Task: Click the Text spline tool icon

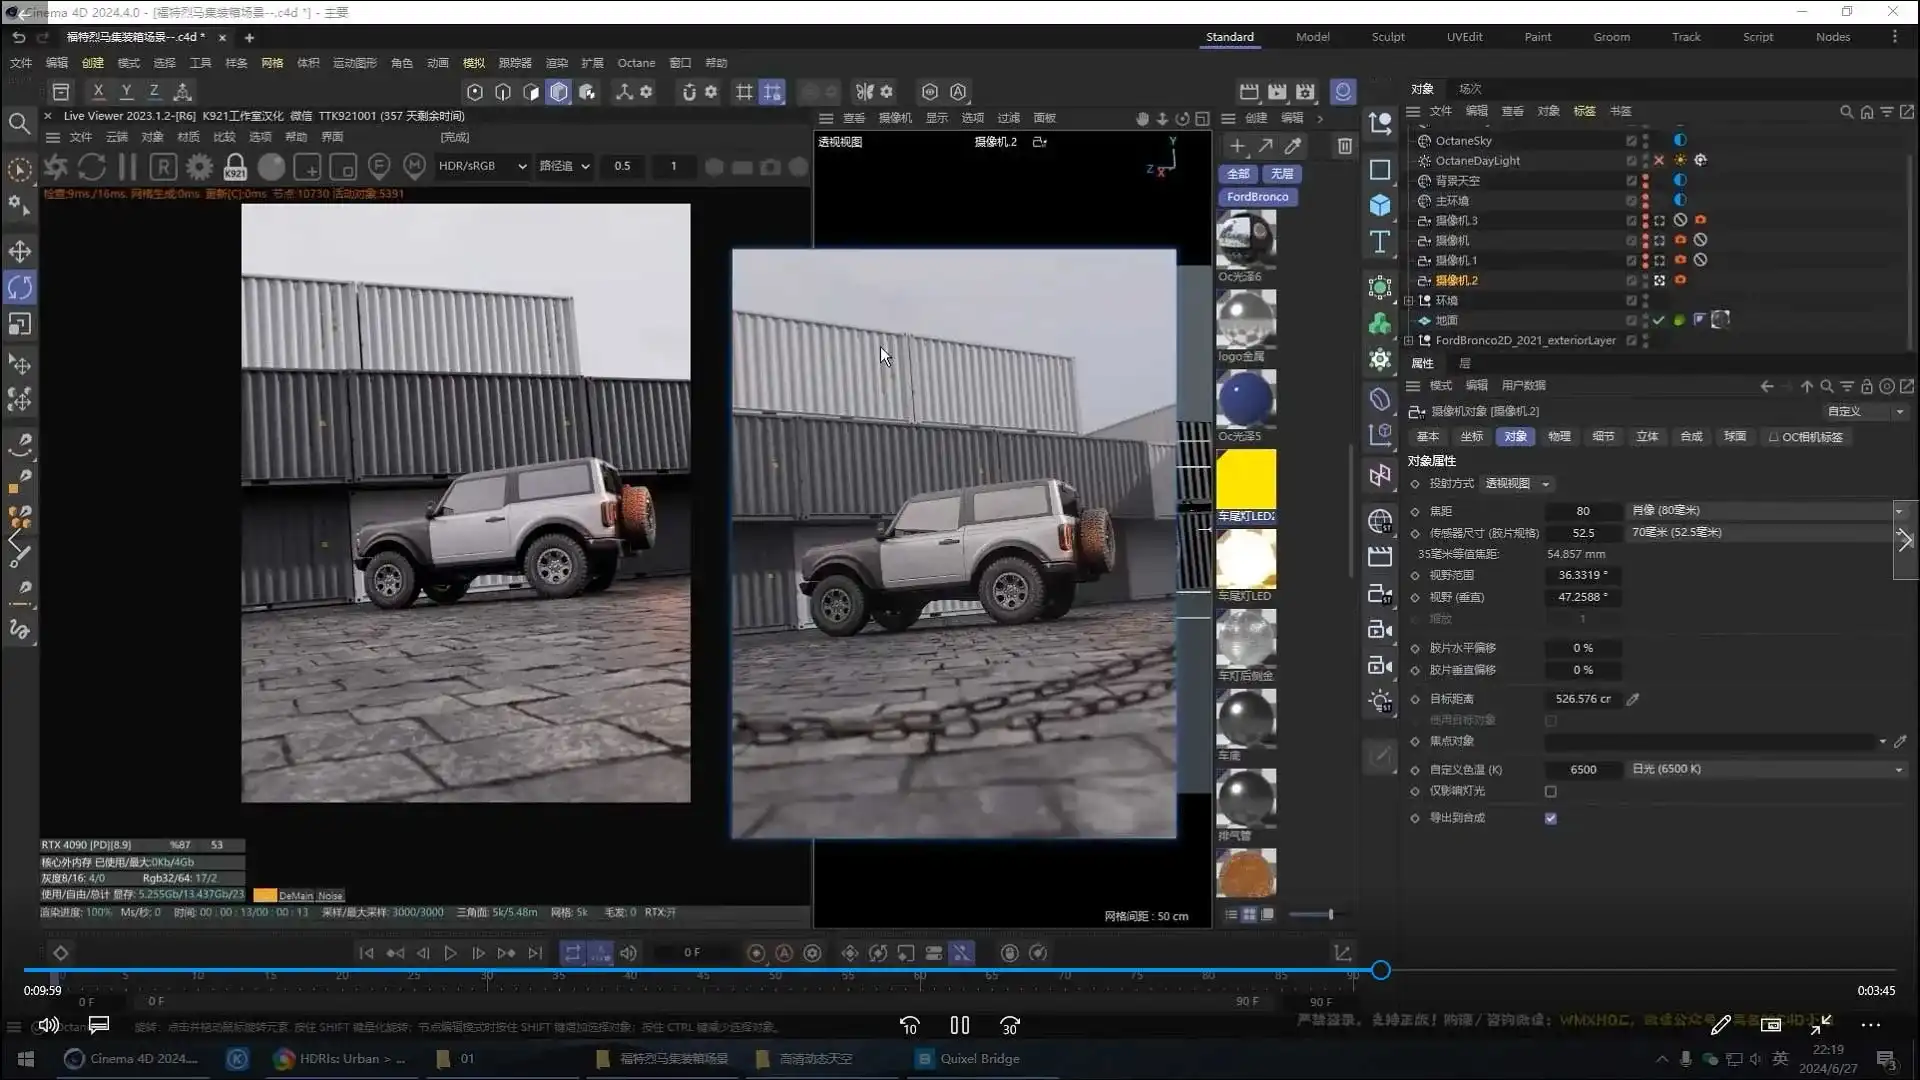Action: point(1380,242)
